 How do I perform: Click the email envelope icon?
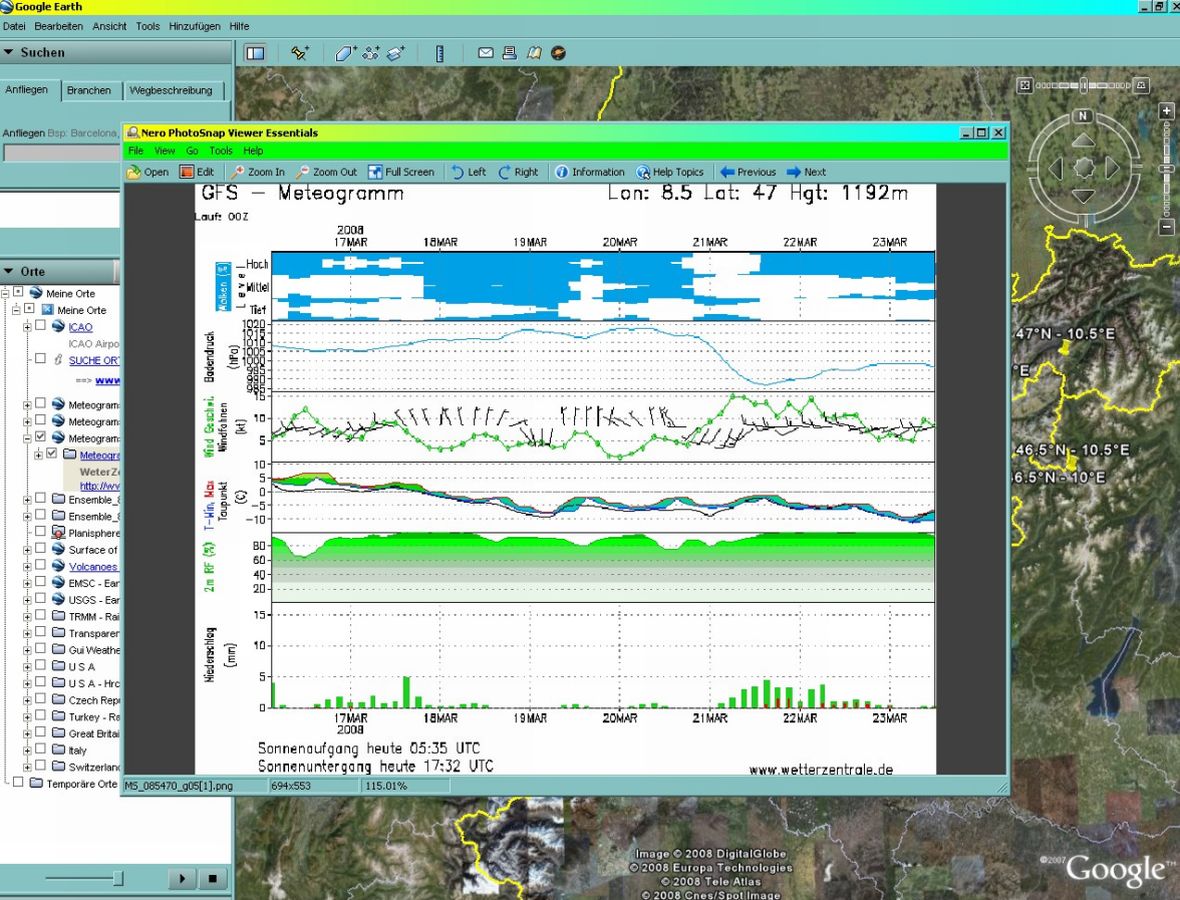[x=485, y=53]
